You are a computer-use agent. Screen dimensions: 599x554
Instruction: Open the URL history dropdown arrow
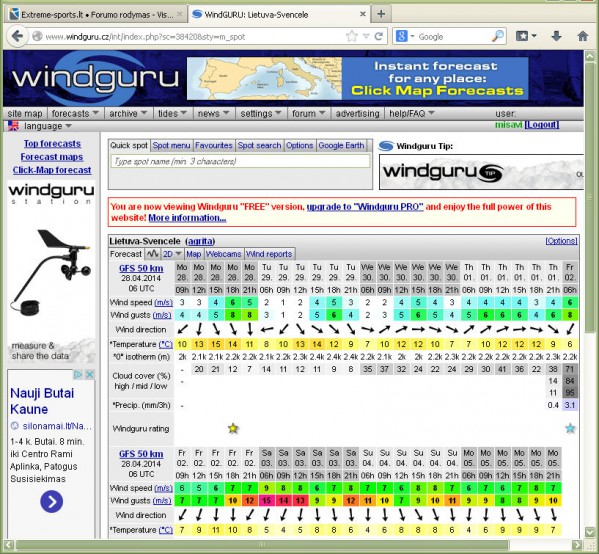(x=366, y=36)
